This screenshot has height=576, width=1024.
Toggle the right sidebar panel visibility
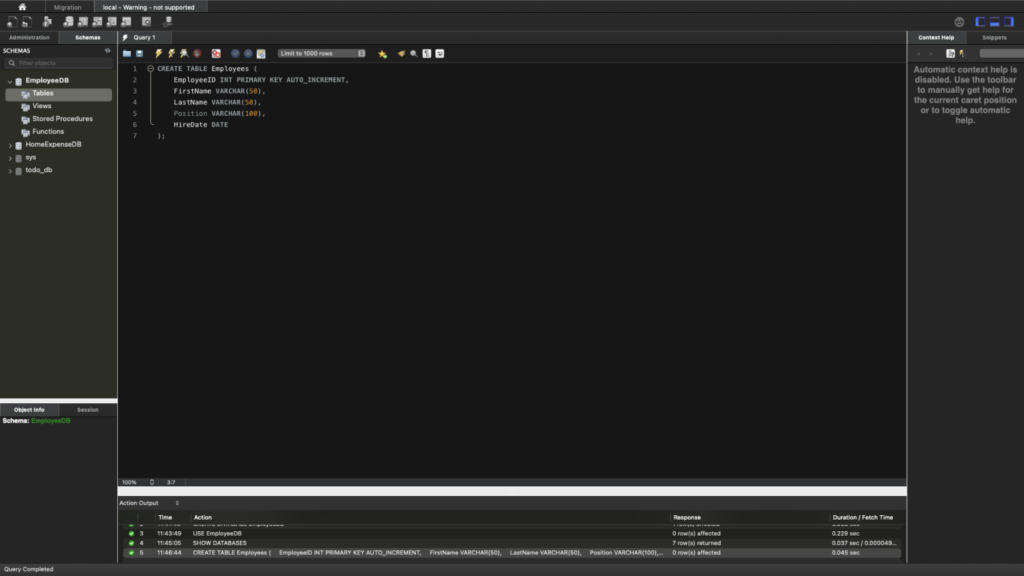tap(1009, 22)
